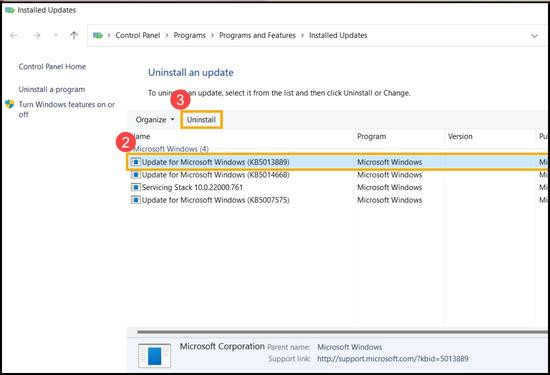This screenshot has width=550, height=375.
Task: Open Turn Windows features on or off
Action: (x=67, y=109)
